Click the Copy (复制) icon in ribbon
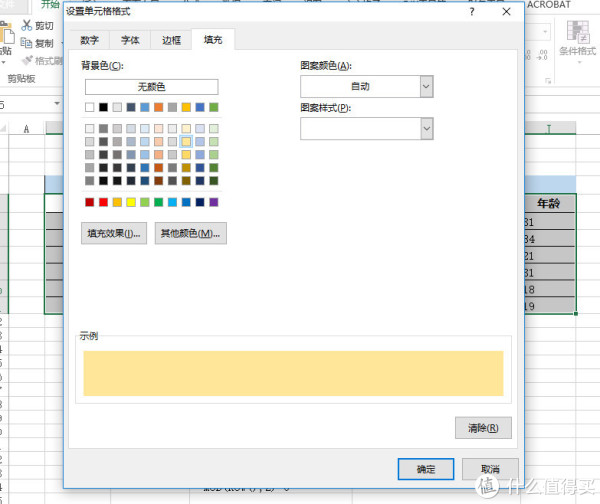This screenshot has width=600, height=504. pyautogui.click(x=27, y=43)
